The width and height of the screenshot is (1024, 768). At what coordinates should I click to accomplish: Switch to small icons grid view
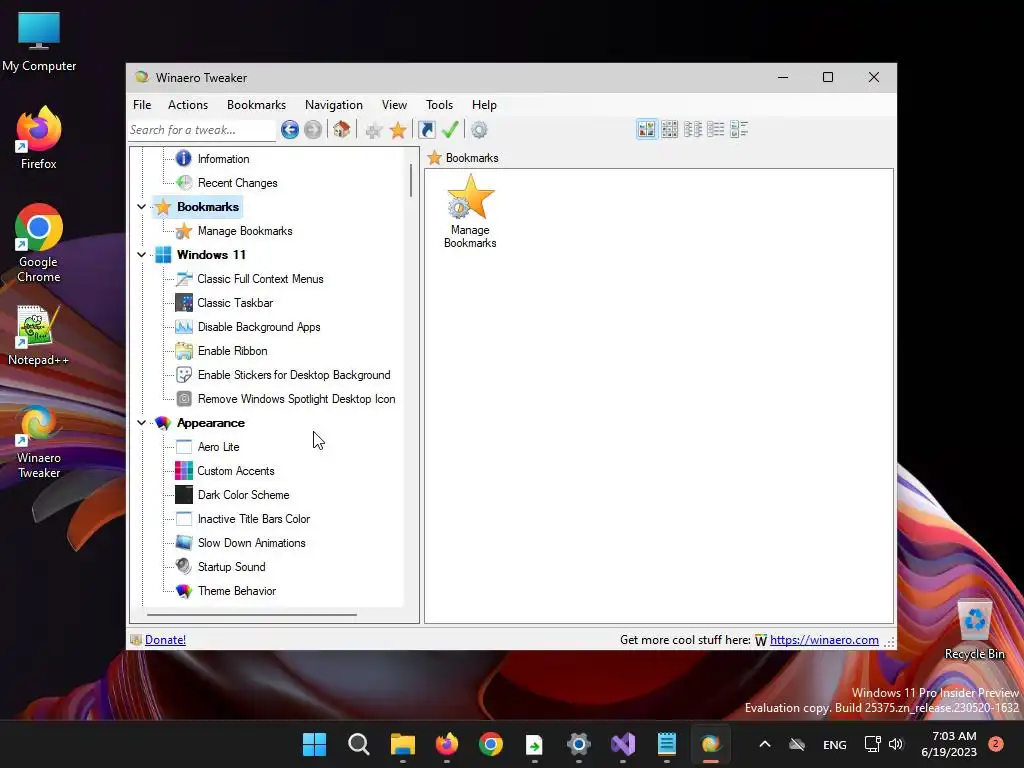click(x=669, y=129)
